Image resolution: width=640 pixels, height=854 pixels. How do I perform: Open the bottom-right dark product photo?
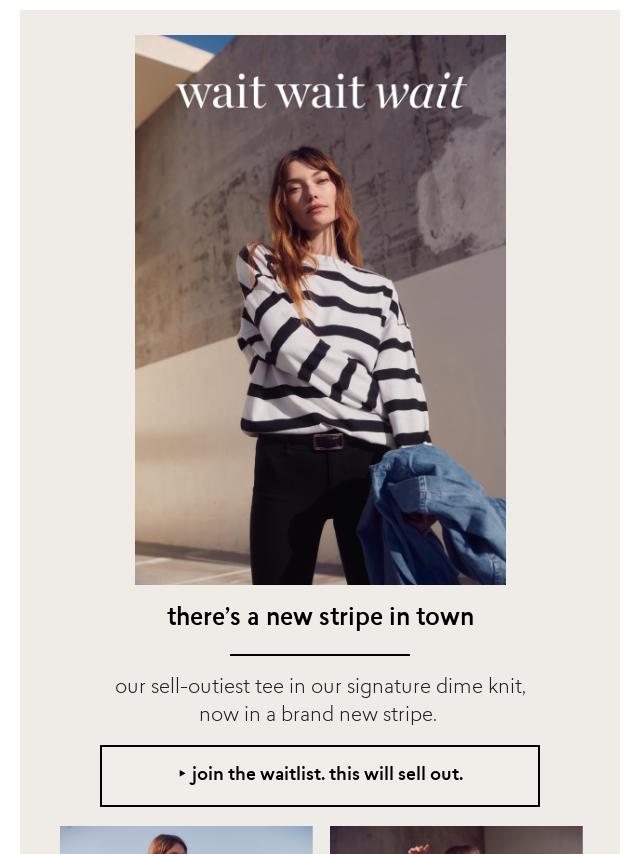[x=456, y=840]
